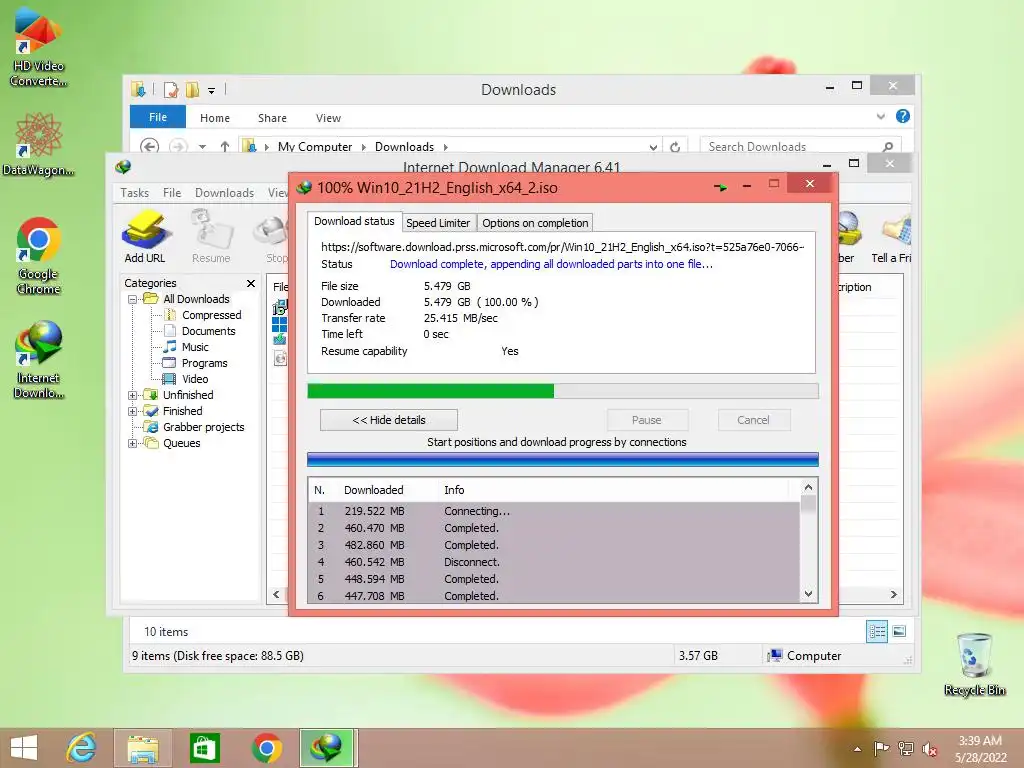Viewport: 1024px width, 768px height.
Task: Select the Compressed category
Action: coord(212,315)
